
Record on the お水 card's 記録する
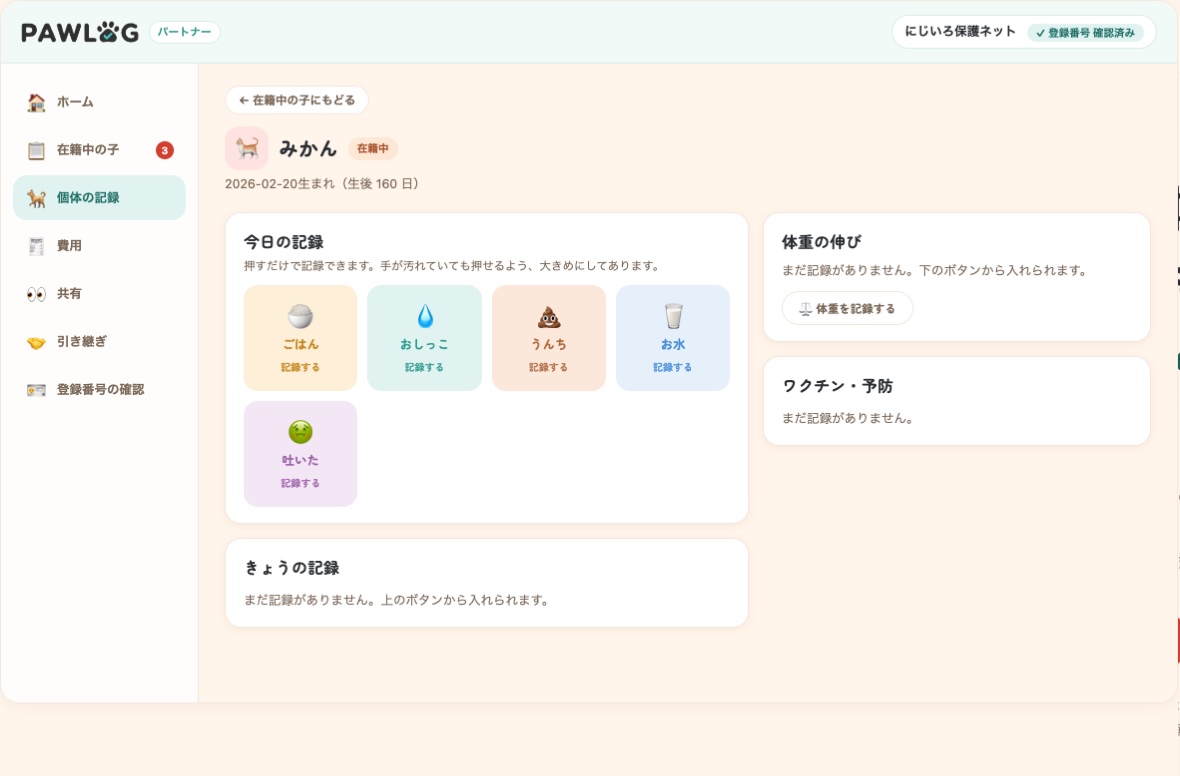click(x=673, y=367)
